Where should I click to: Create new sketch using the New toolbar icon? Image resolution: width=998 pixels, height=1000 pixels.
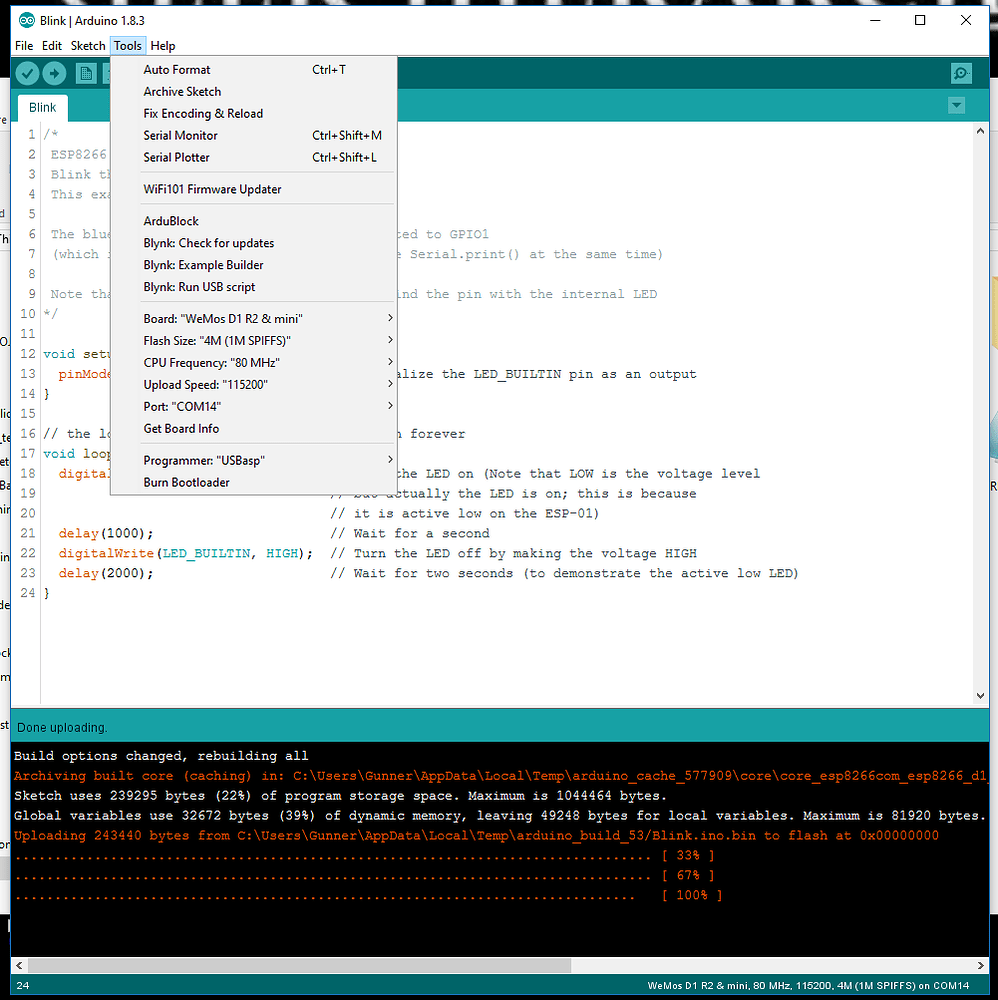[85, 72]
